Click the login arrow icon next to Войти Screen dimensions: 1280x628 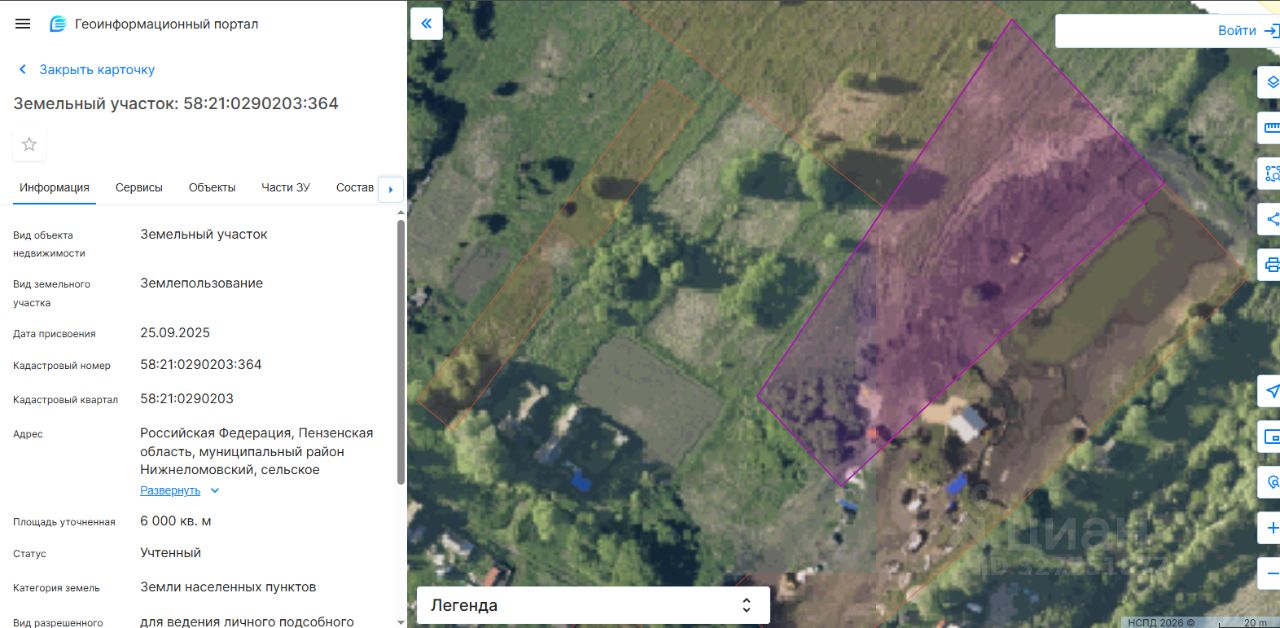(x=1271, y=31)
